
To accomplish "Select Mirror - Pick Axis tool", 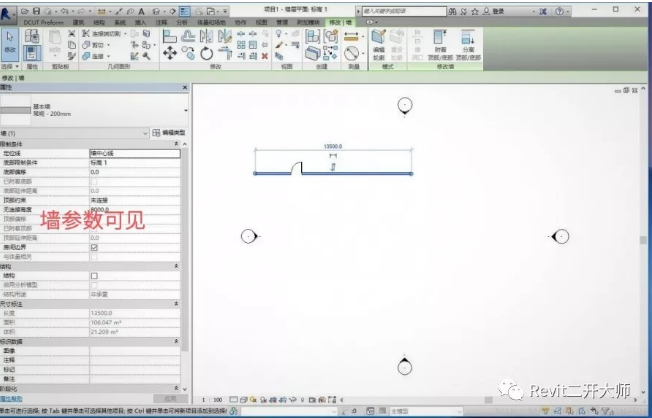I will click(206, 36).
